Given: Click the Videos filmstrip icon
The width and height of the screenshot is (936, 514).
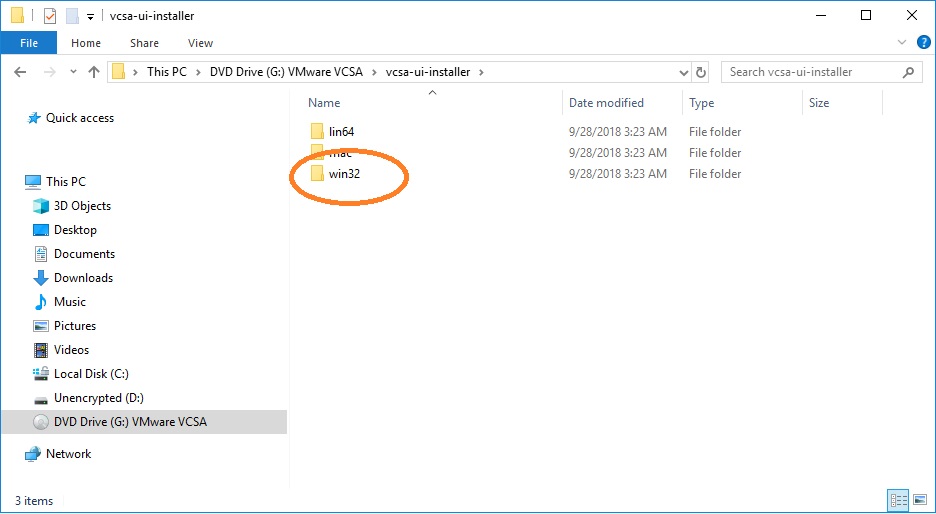Looking at the screenshot, I should 41,350.
